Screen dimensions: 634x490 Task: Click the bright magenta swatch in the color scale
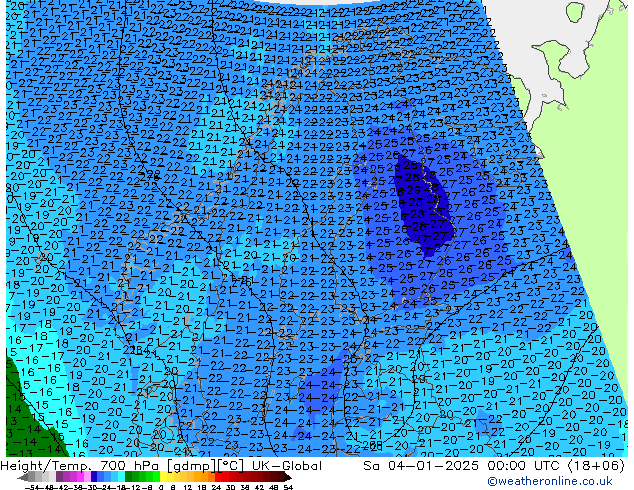80,477
